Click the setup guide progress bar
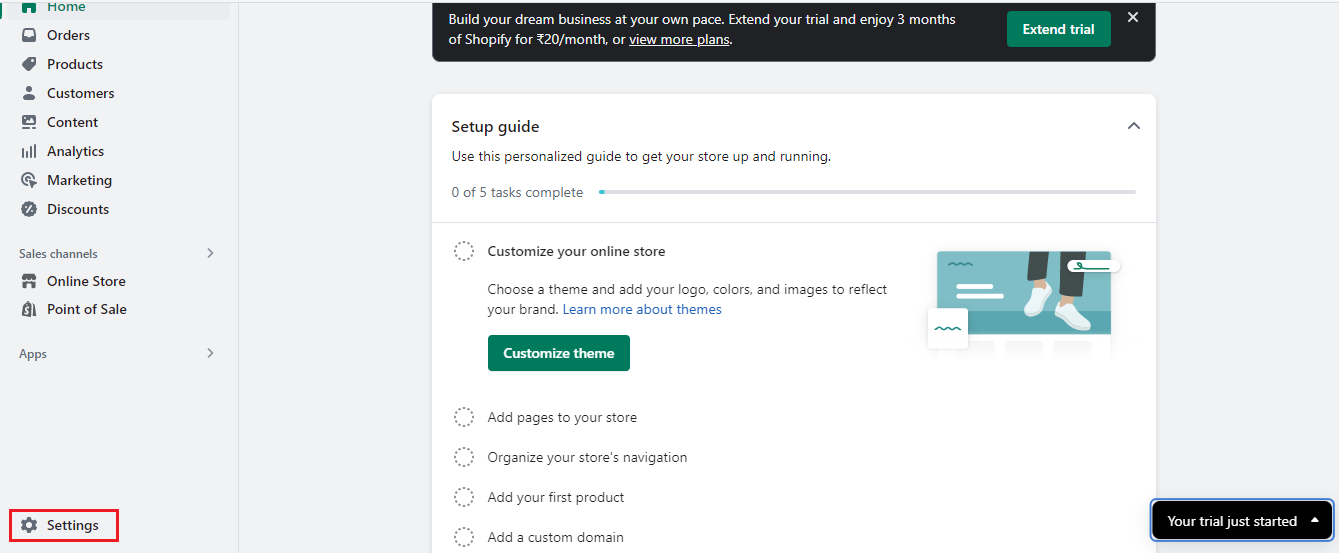 point(867,191)
